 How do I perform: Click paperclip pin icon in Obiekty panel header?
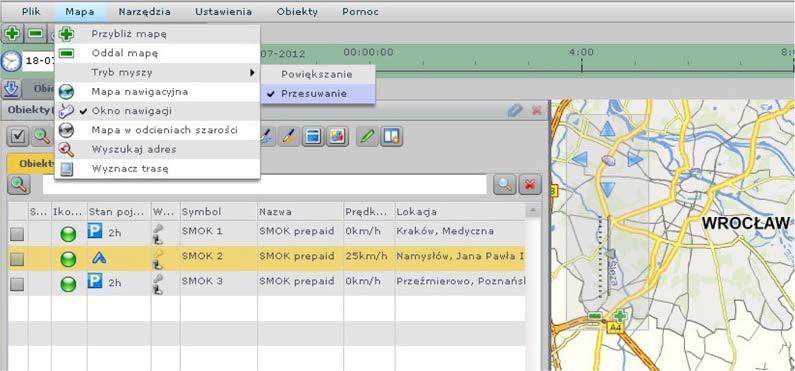[515, 110]
